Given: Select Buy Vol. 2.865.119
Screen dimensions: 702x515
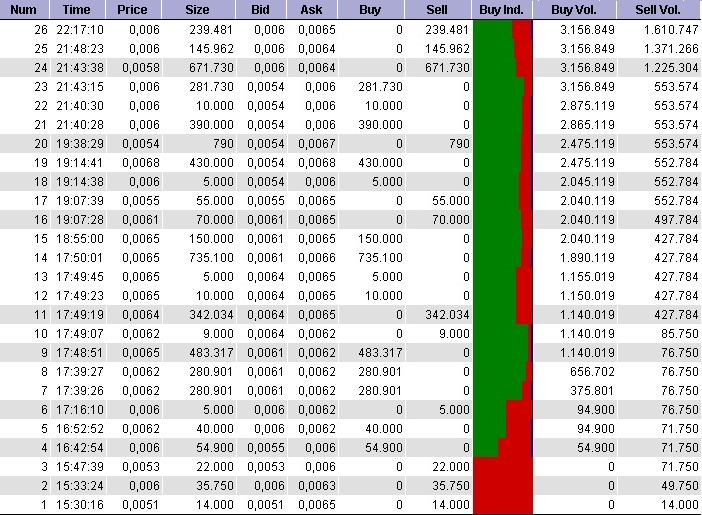Looking at the screenshot, I should pyautogui.click(x=587, y=125).
